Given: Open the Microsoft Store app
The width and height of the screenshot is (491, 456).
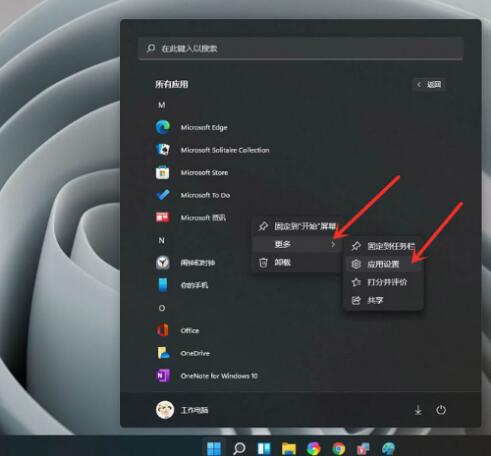Looking at the screenshot, I should 192,173.
